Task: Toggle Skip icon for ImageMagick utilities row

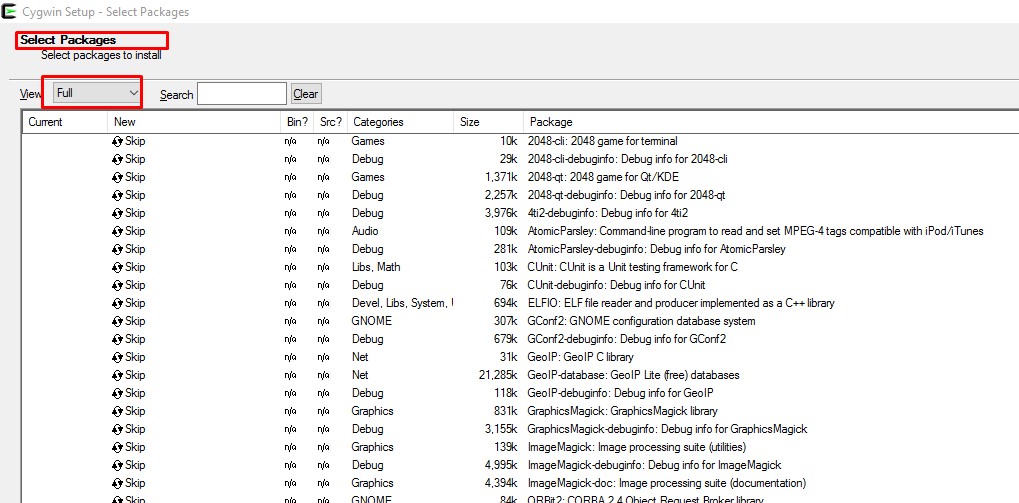Action: pyautogui.click(x=117, y=447)
